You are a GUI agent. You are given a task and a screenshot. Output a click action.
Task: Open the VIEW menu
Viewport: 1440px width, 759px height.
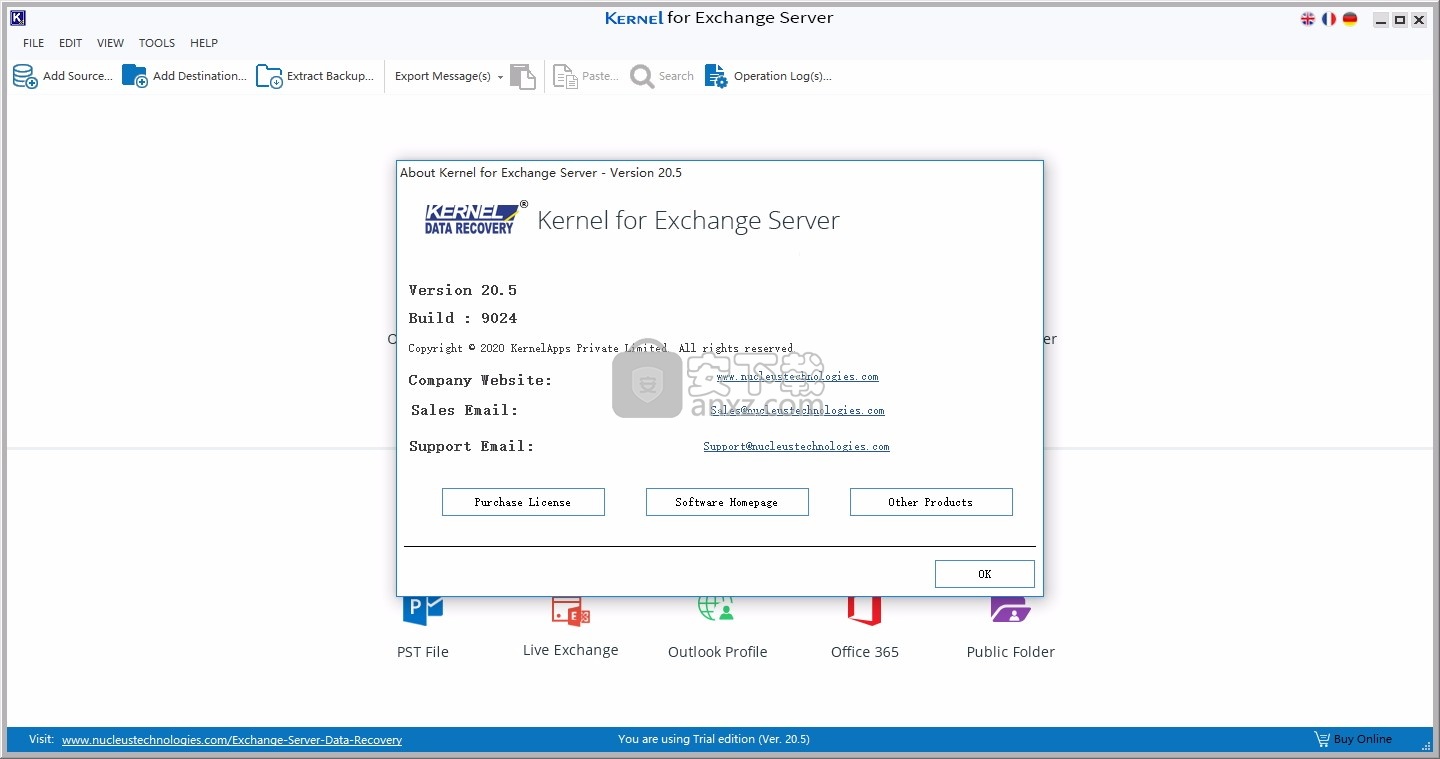(x=110, y=43)
